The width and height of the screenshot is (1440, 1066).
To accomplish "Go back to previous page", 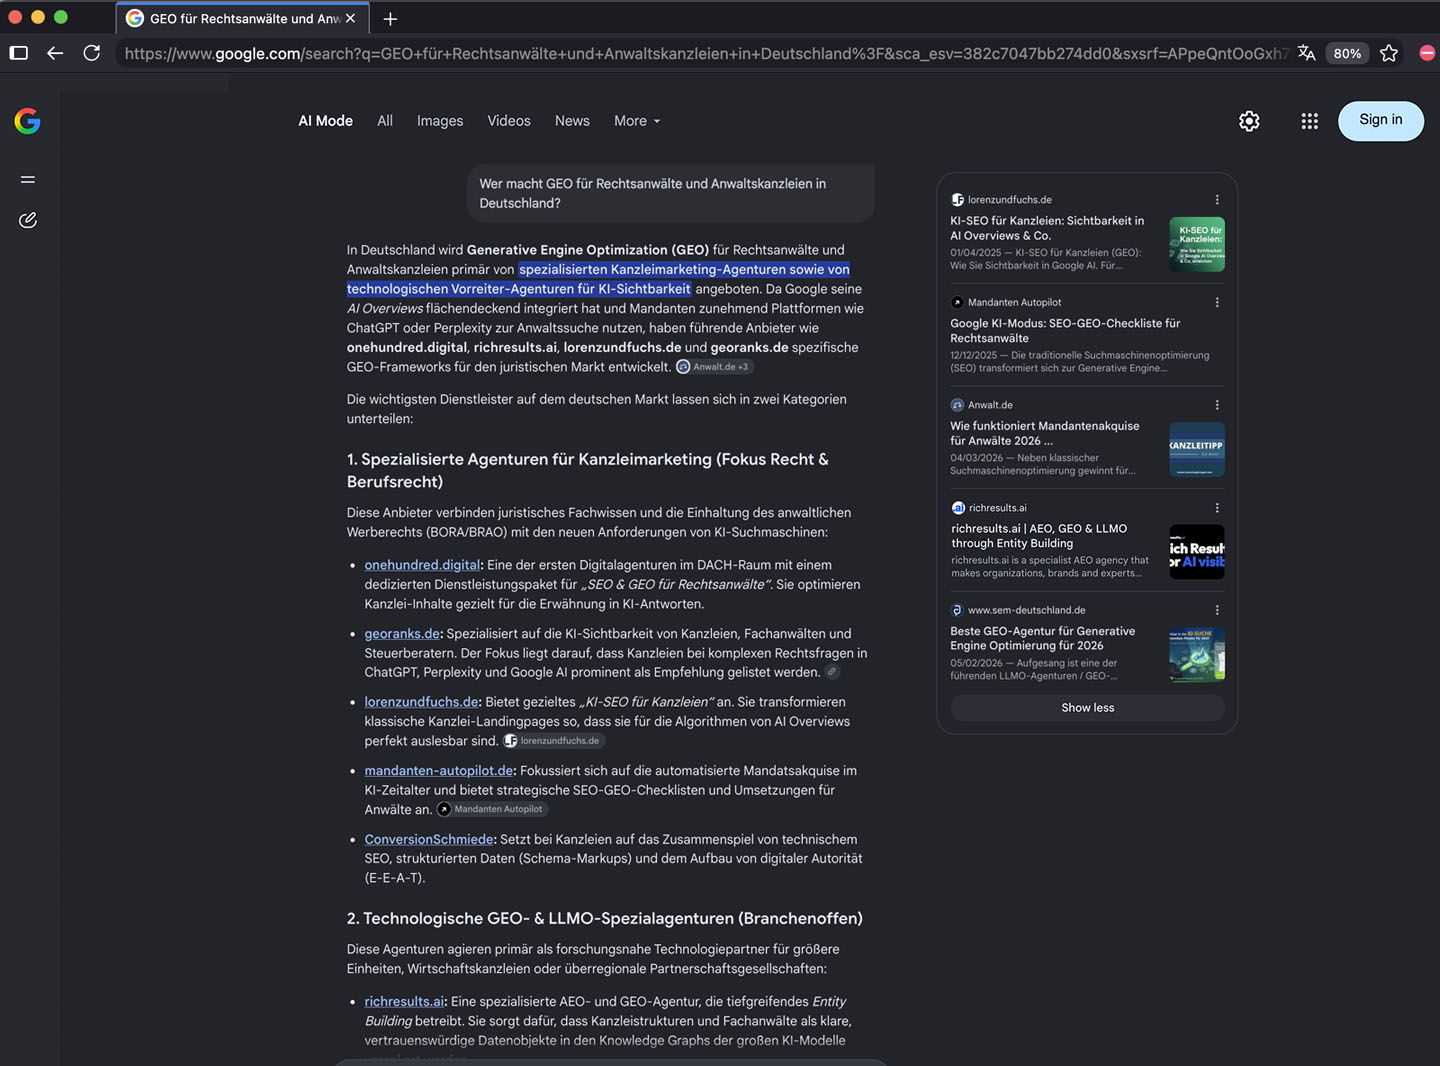I will 55,53.
